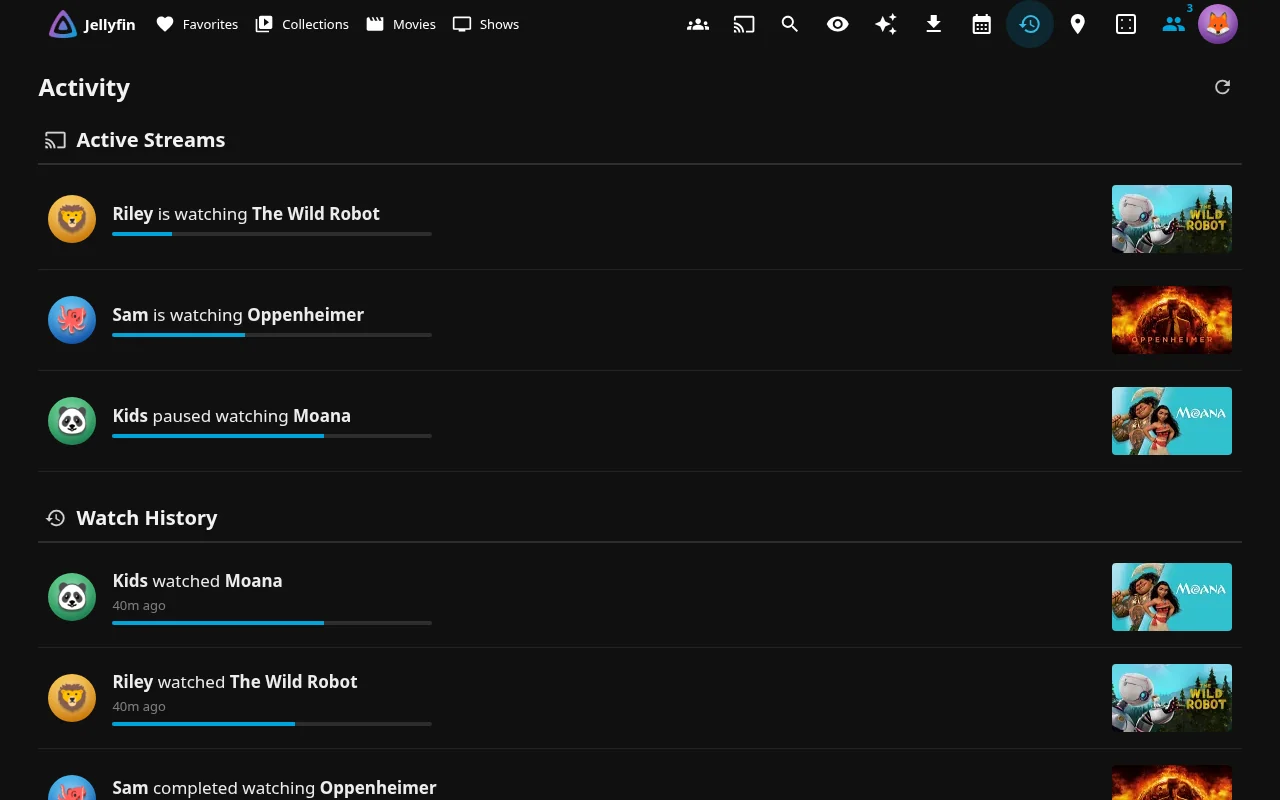1280x800 pixels.
Task: Click the cast to device icon
Action: pyautogui.click(x=744, y=24)
